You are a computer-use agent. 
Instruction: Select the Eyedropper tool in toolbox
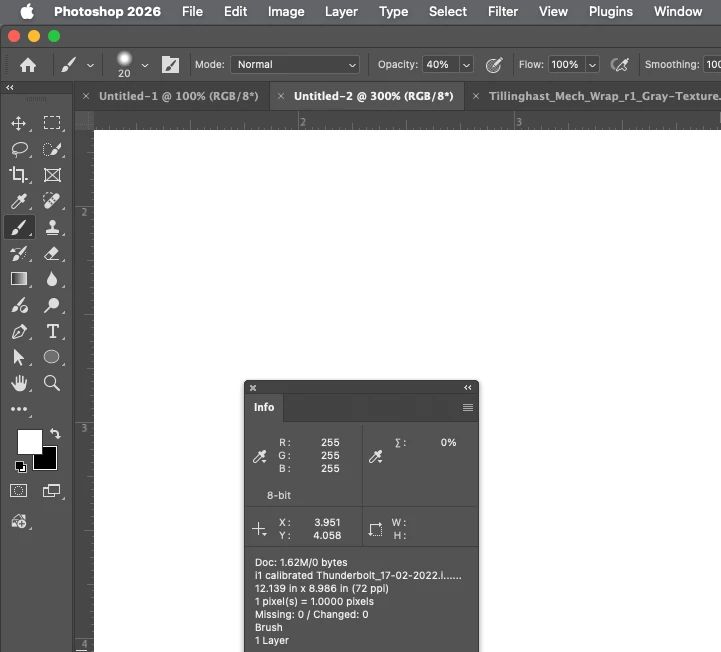coord(19,201)
